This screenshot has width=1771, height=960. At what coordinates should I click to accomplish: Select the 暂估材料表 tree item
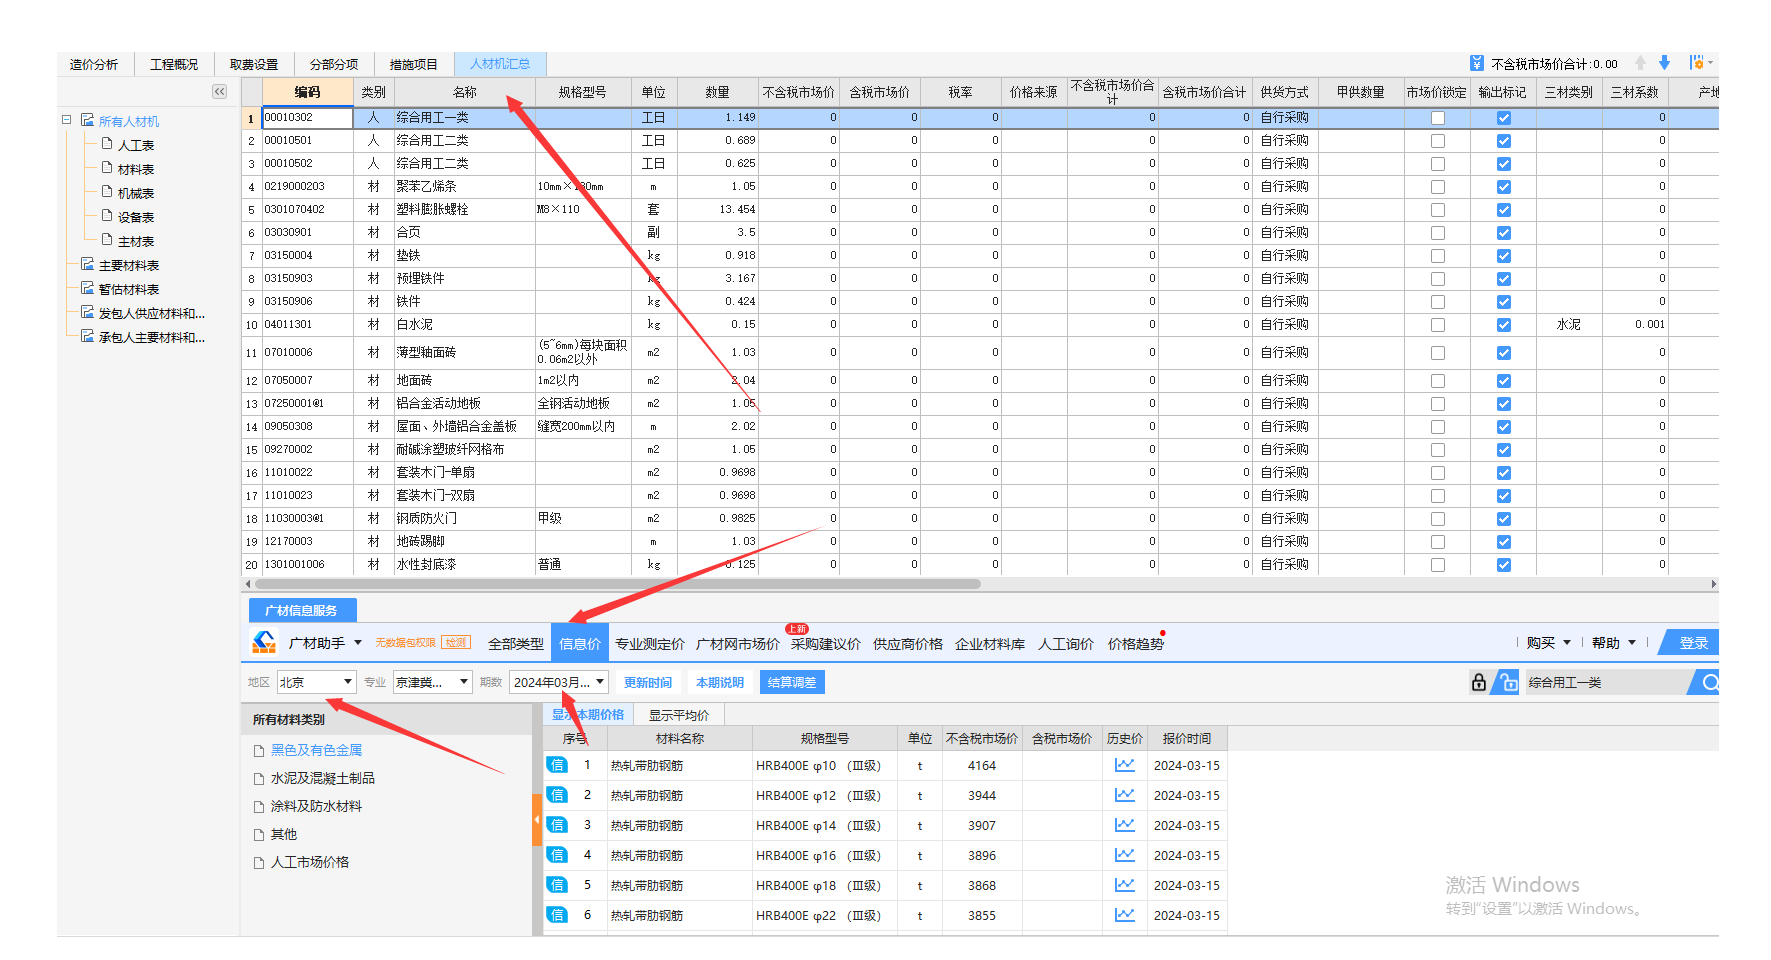pos(129,289)
